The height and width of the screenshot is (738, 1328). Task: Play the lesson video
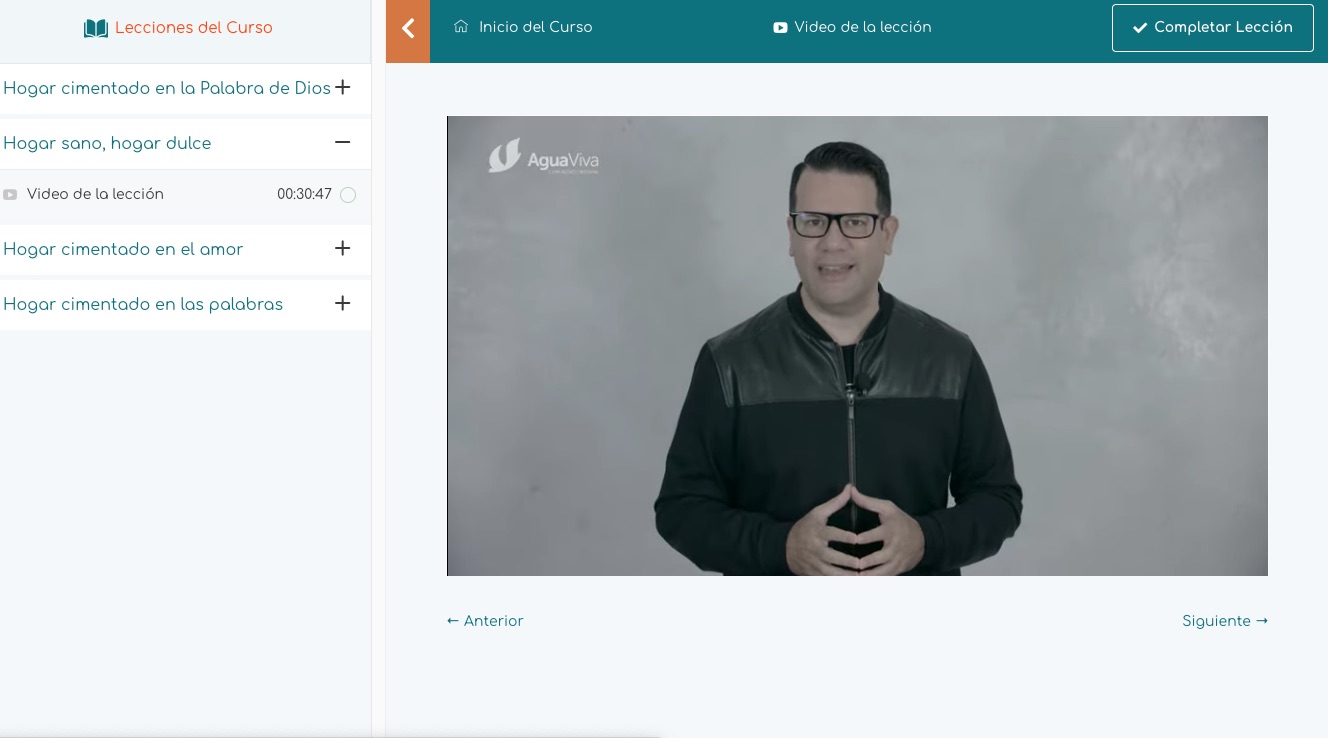pos(857,346)
